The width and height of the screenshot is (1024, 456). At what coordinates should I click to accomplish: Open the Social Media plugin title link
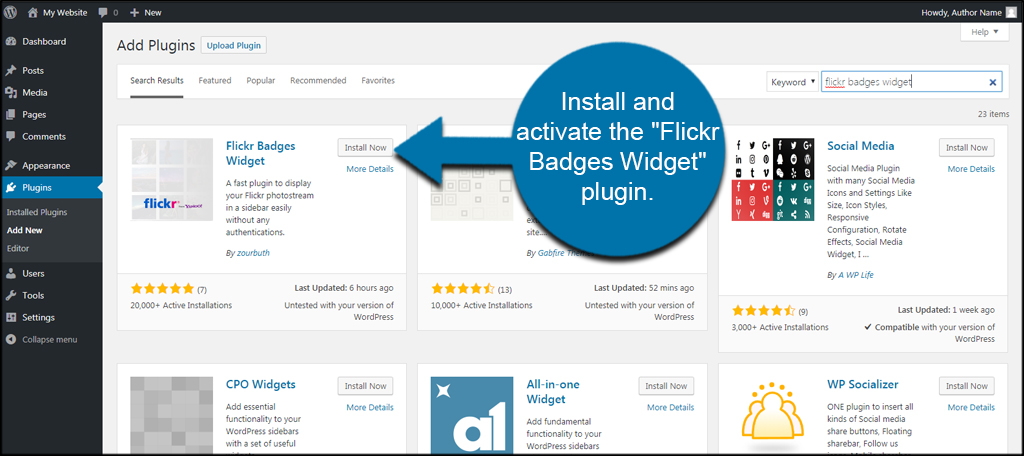[861, 146]
